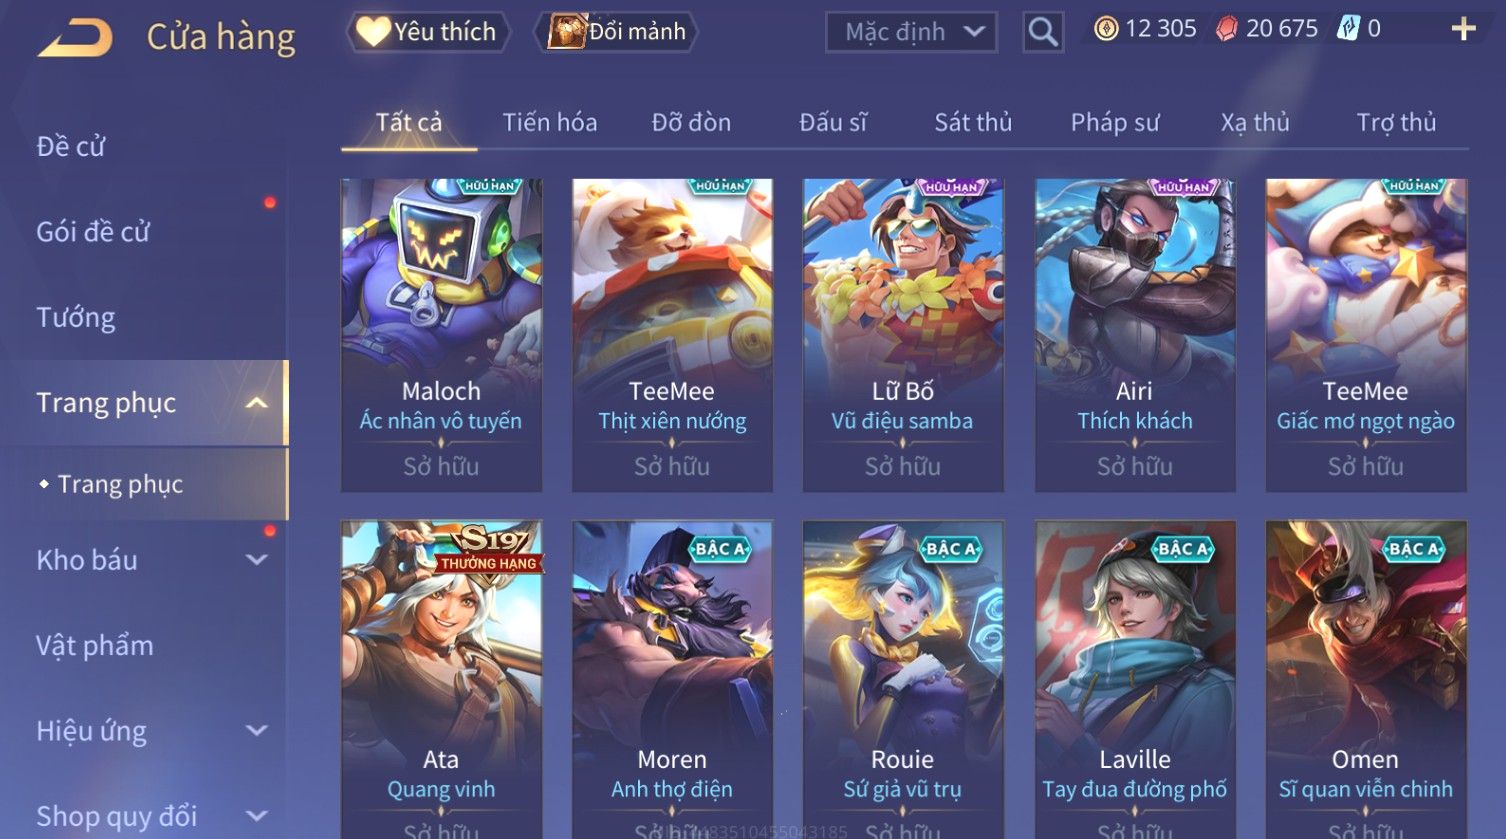Expand the Shop quy đổi section

point(257,816)
